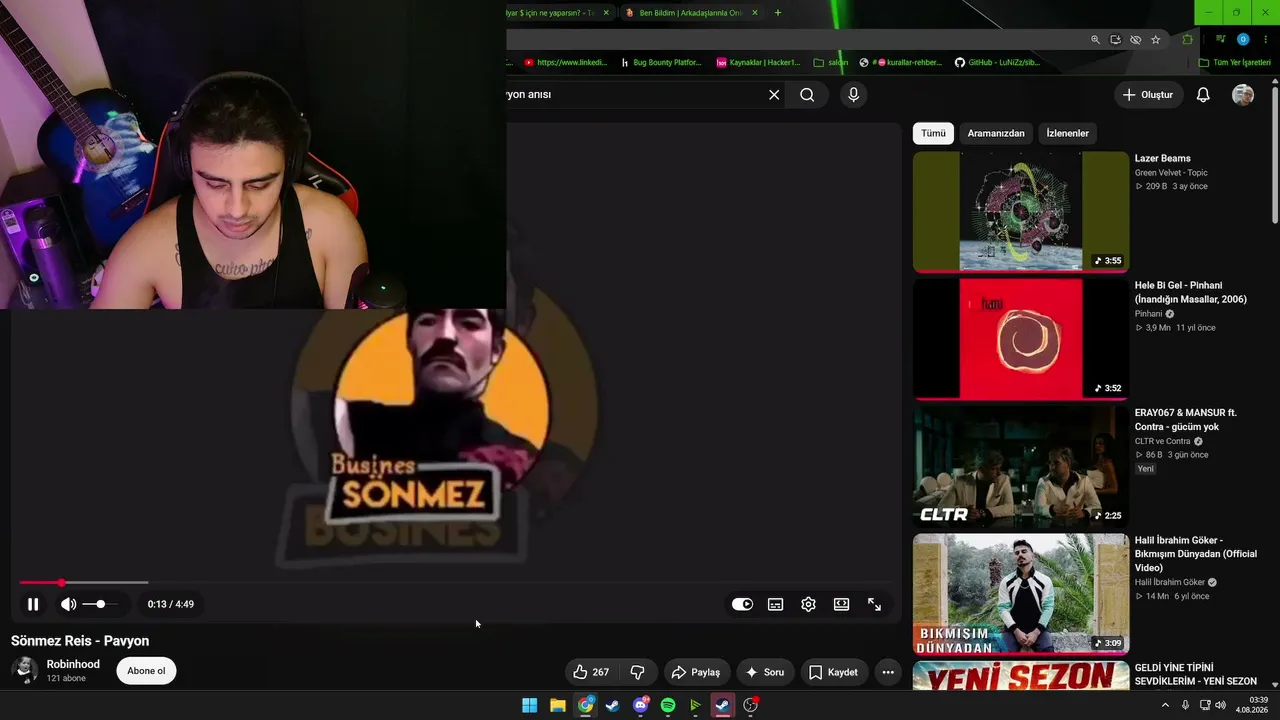Turn on subtitles in the player

coord(775,604)
